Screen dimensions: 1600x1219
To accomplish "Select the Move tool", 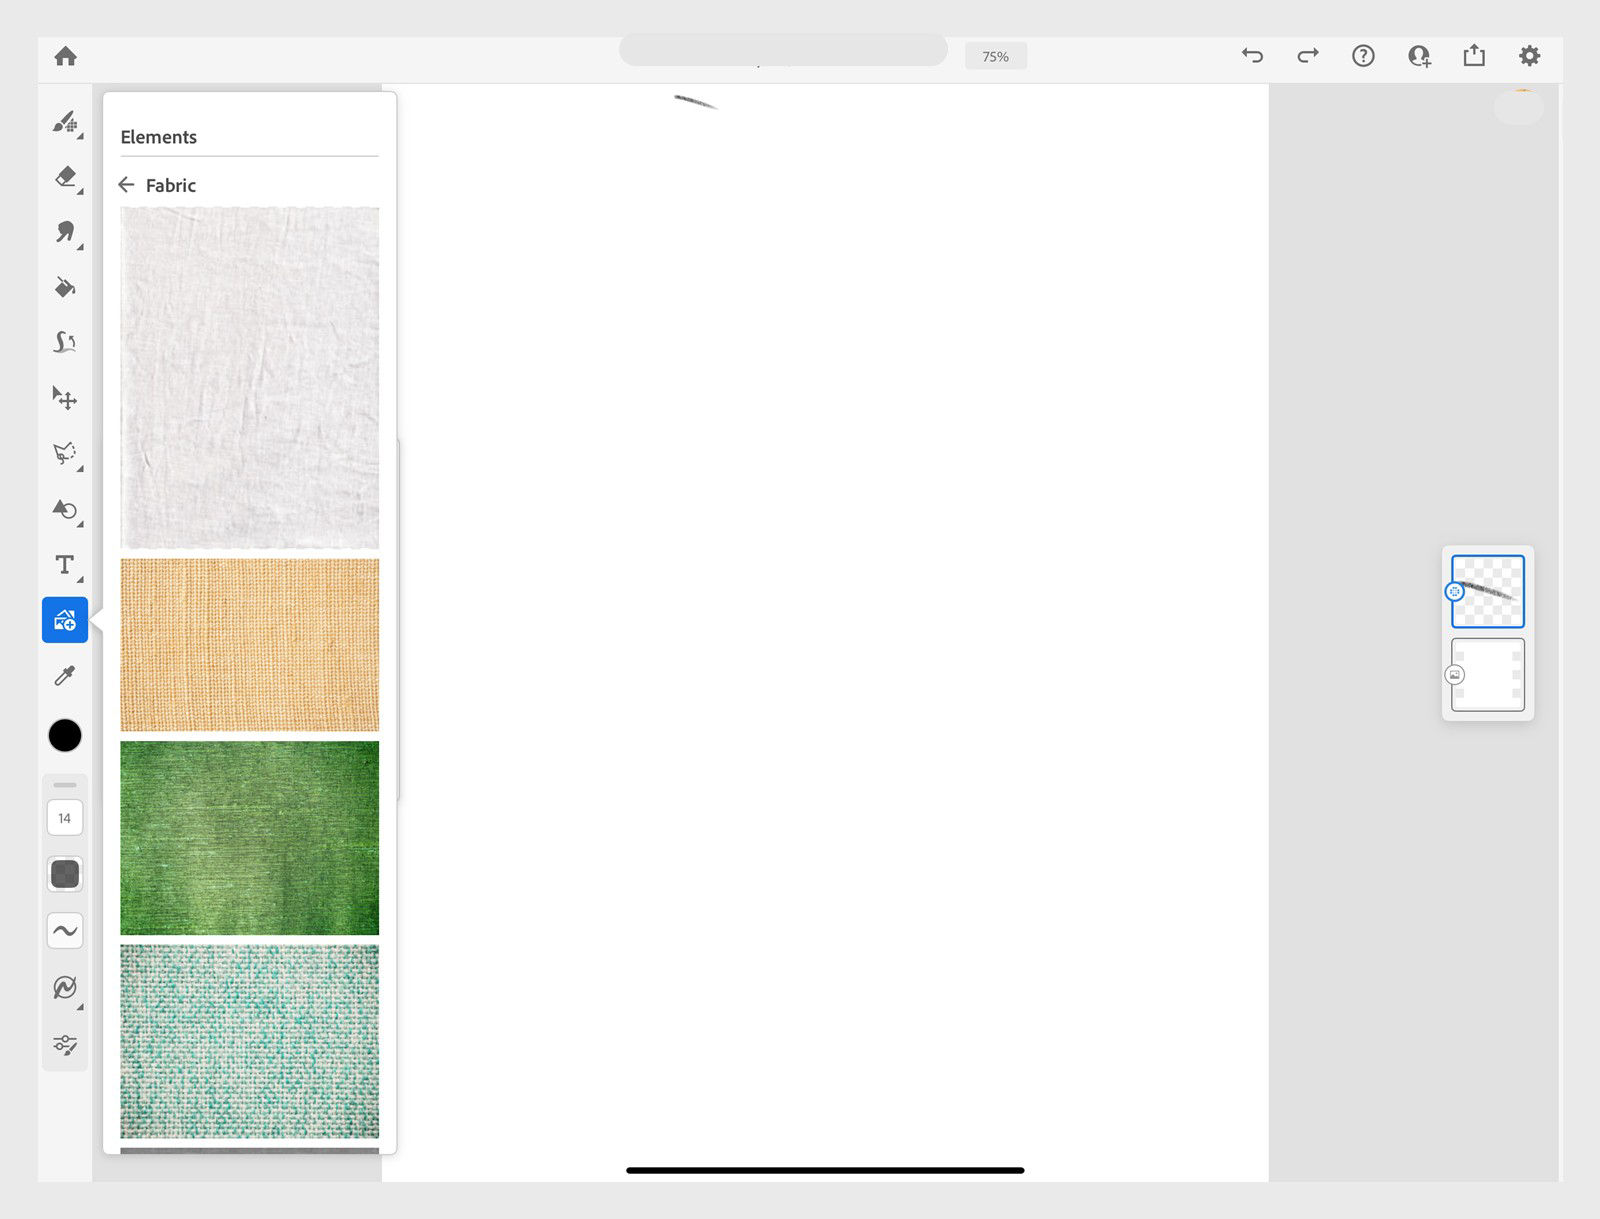I will [64, 397].
